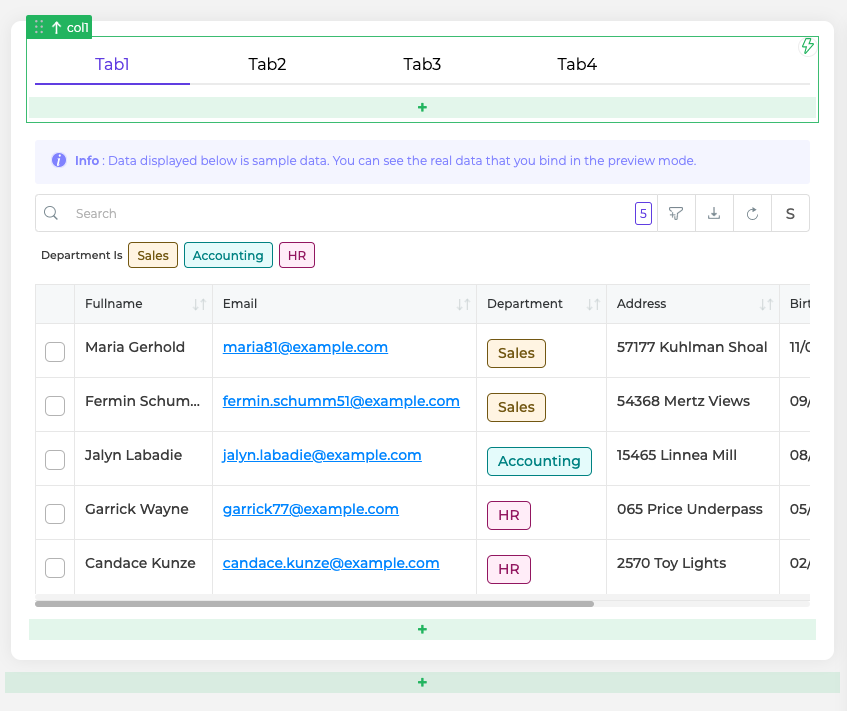Click the up arrow in col1 label
Image resolution: width=847 pixels, height=711 pixels.
[56, 27]
